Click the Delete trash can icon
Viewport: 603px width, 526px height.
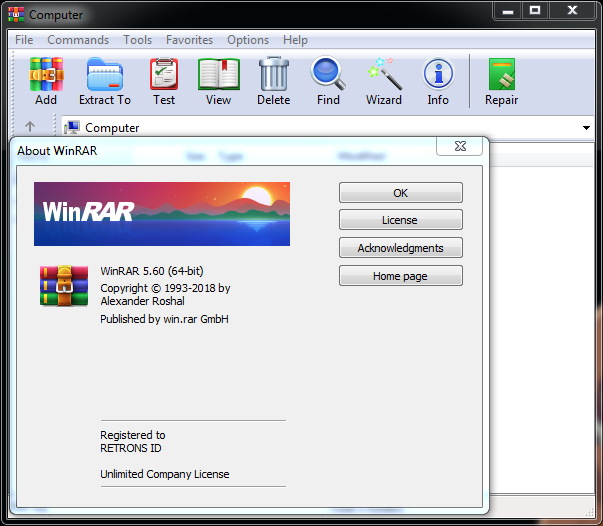coord(273,73)
